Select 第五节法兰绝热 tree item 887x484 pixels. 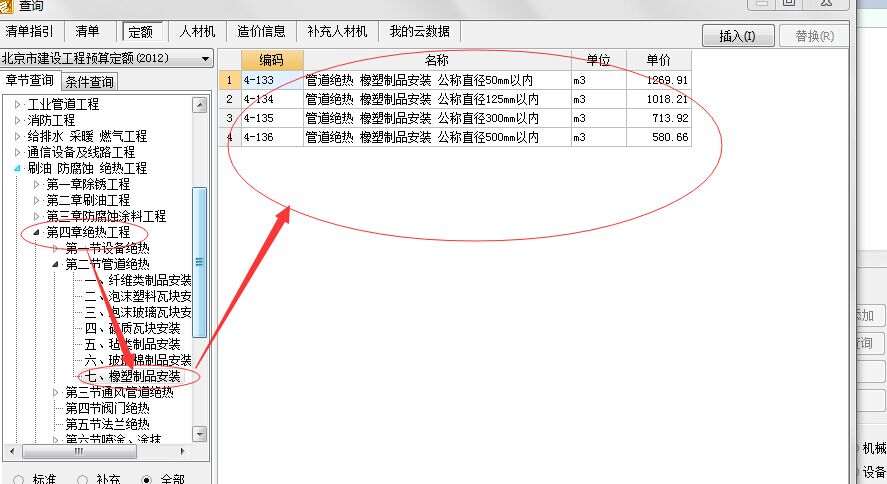tap(107, 424)
